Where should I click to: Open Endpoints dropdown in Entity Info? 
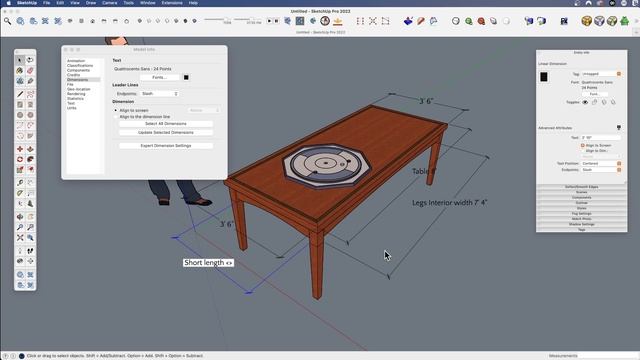click(601, 169)
